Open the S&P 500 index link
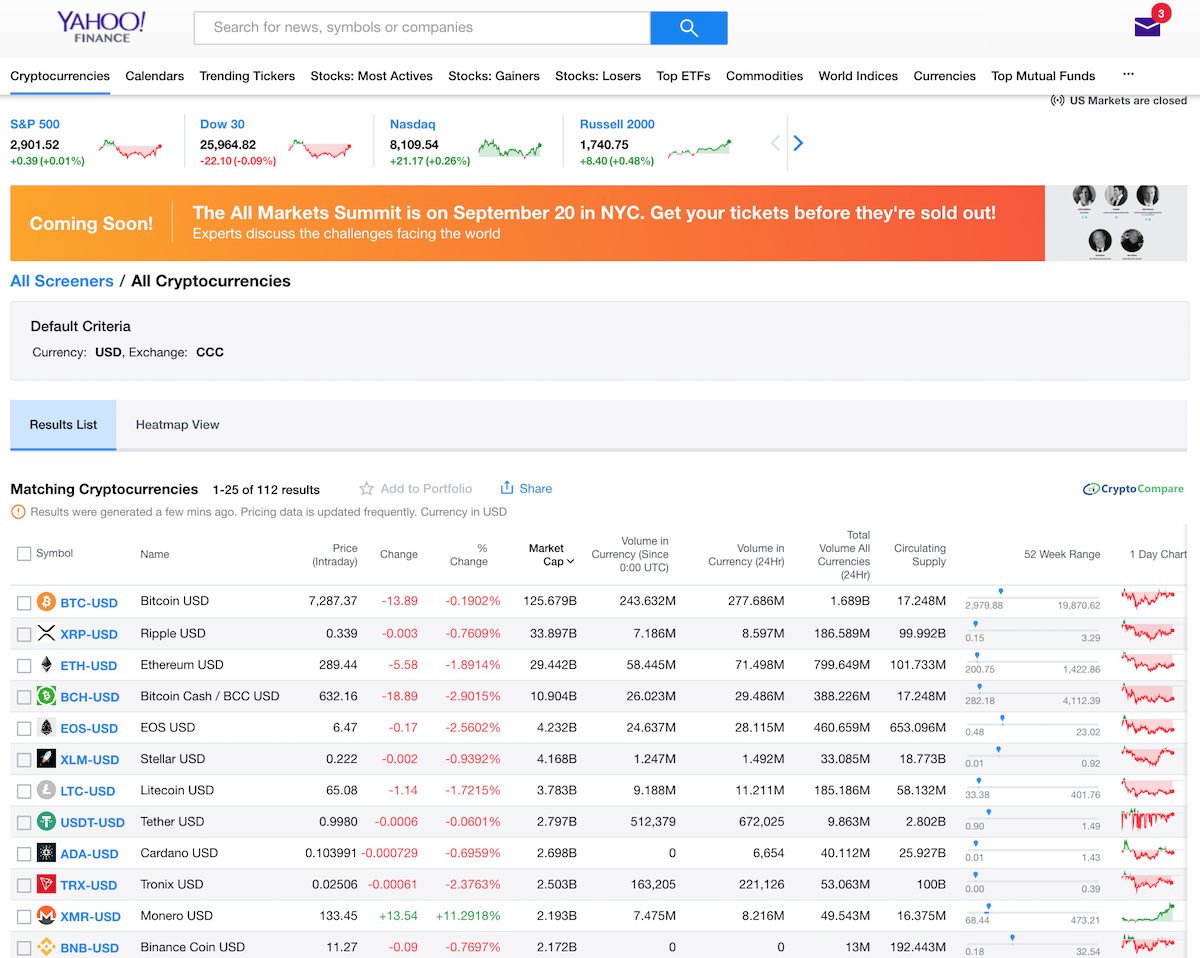Screen dimensions: 1200x958 tap(35, 124)
